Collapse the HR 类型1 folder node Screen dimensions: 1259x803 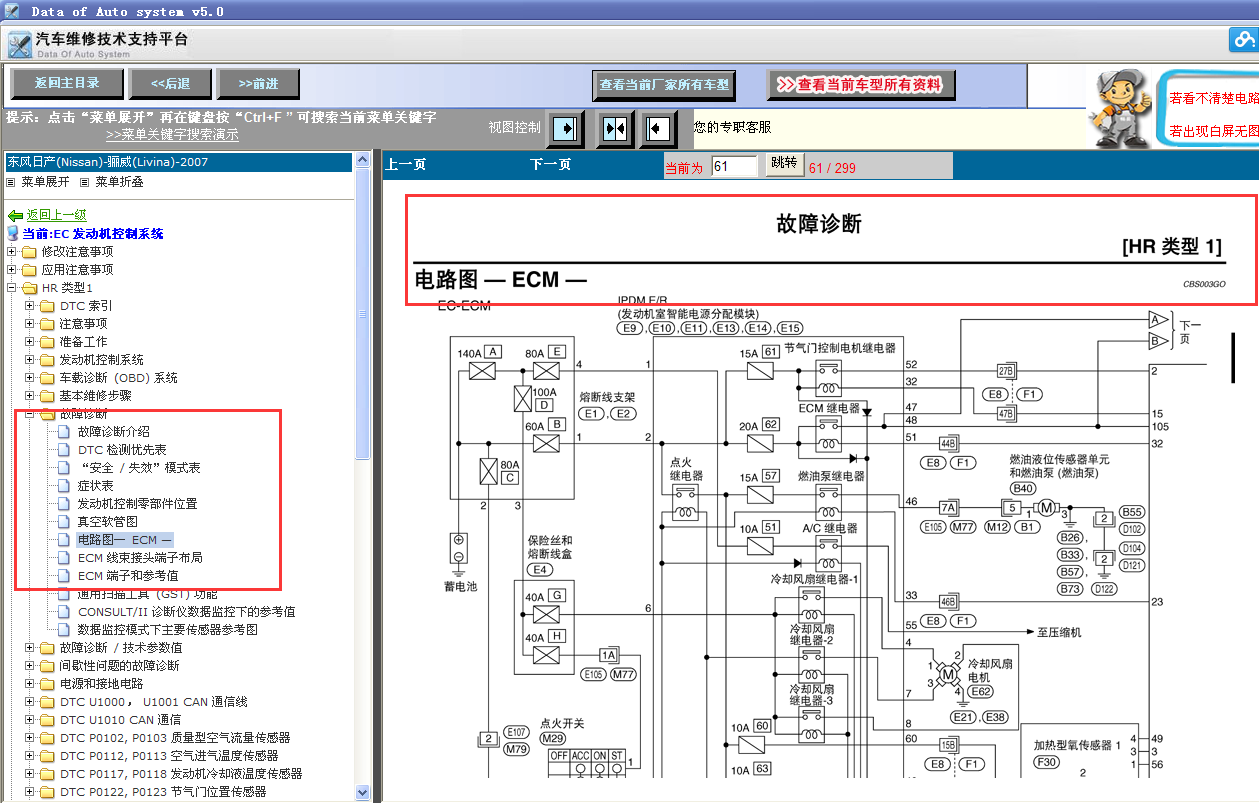[11, 288]
